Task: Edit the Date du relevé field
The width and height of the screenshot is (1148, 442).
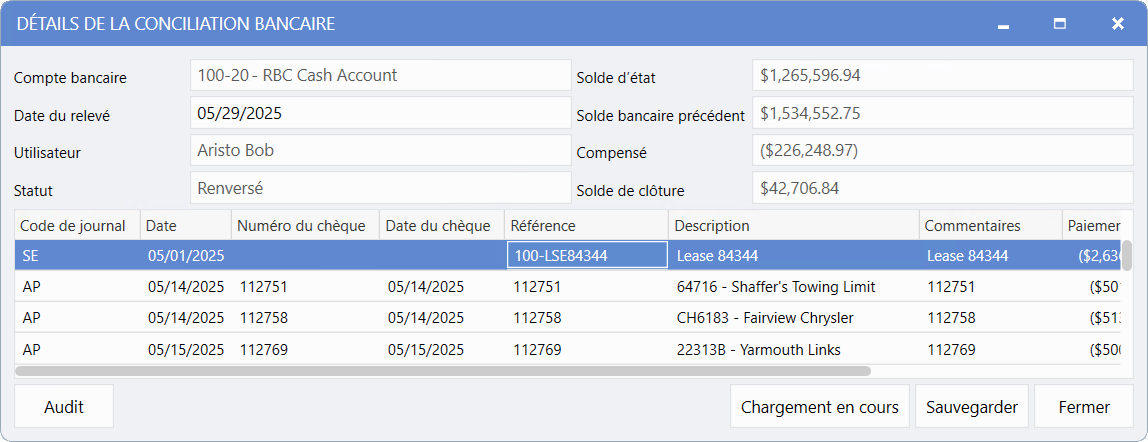Action: pyautogui.click(x=380, y=113)
